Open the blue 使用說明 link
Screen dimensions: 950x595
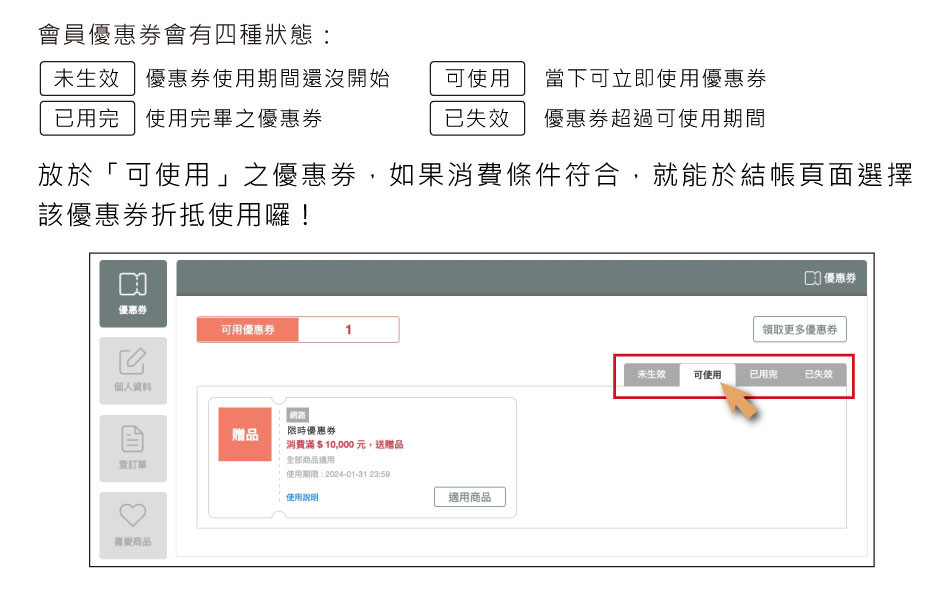[x=302, y=497]
